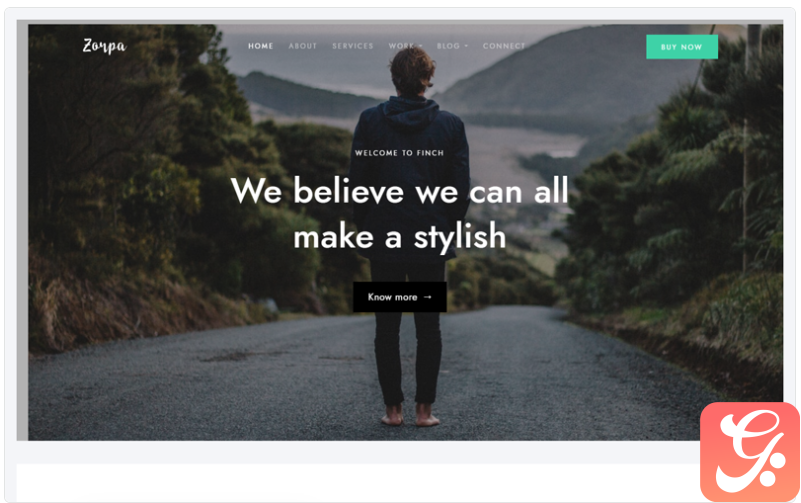
Task: Go to the HOME nav item
Action: (261, 46)
